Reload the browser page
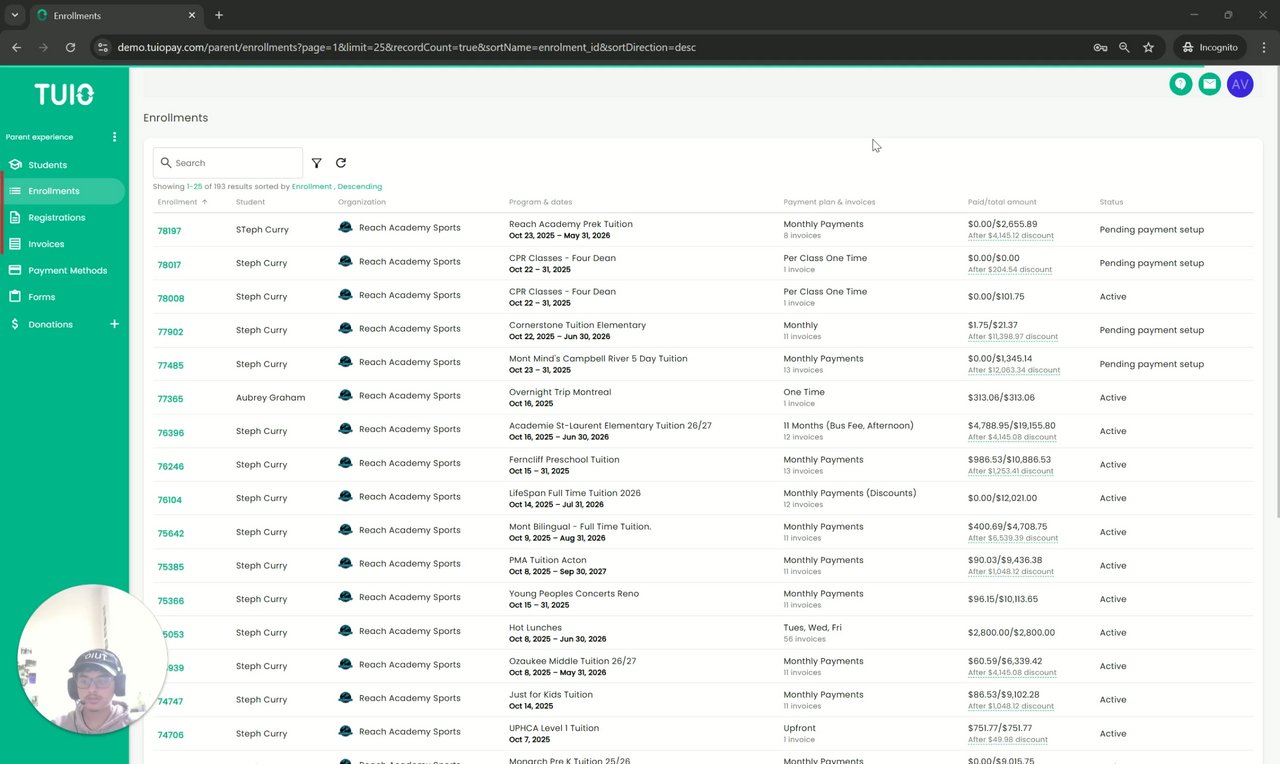This screenshot has width=1280, height=764. point(70,47)
